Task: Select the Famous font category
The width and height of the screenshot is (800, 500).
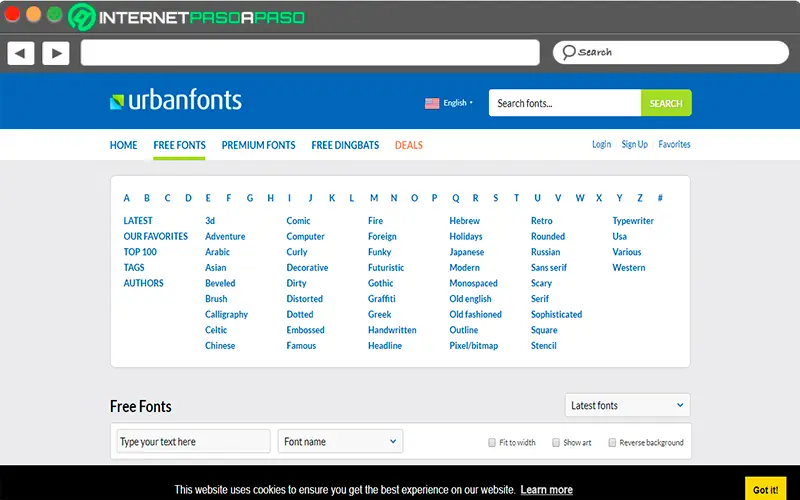Action: (x=301, y=345)
